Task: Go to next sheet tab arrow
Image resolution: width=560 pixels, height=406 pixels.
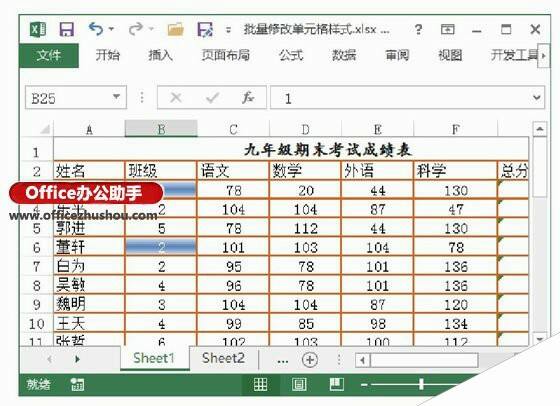Action: pos(77,359)
